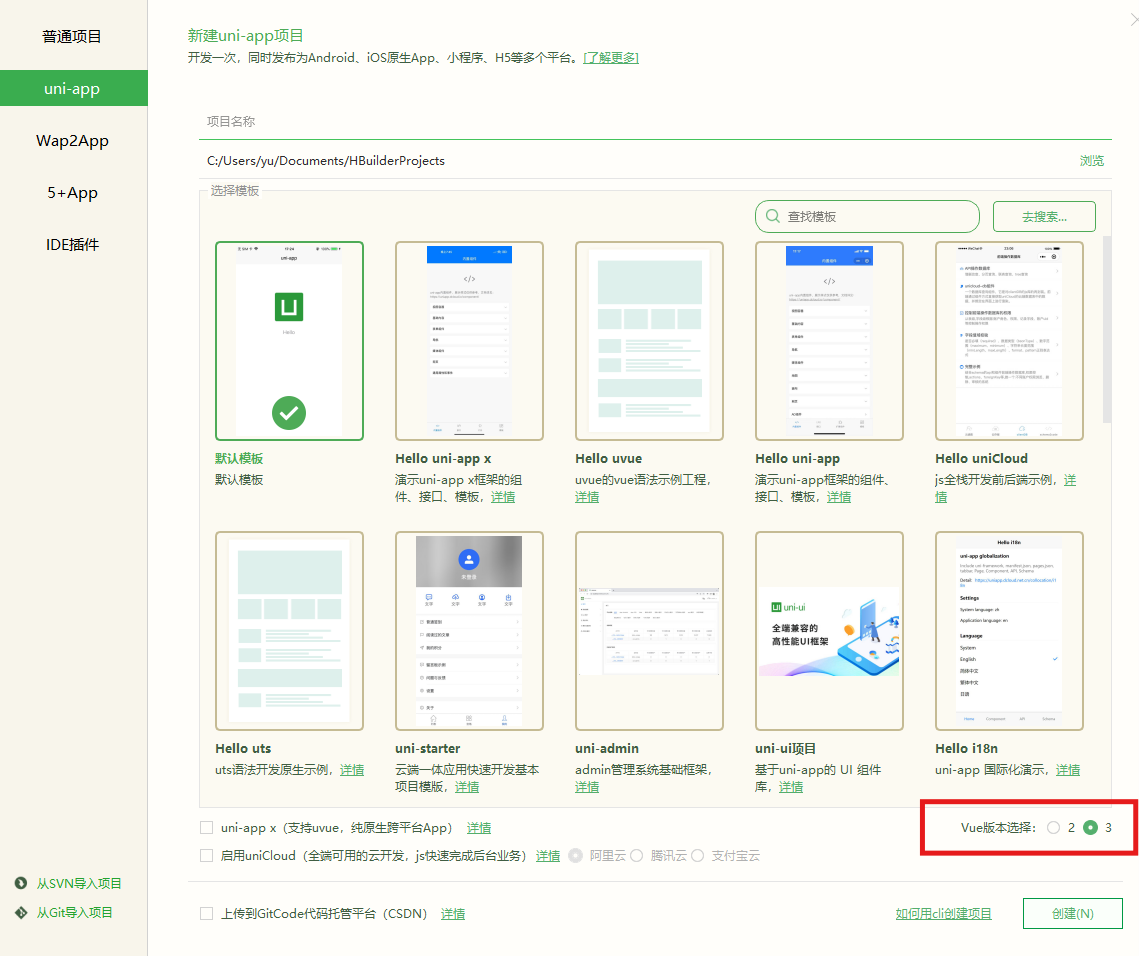Click the template search magnifier icon
This screenshot has height=956, width=1139.
[773, 216]
